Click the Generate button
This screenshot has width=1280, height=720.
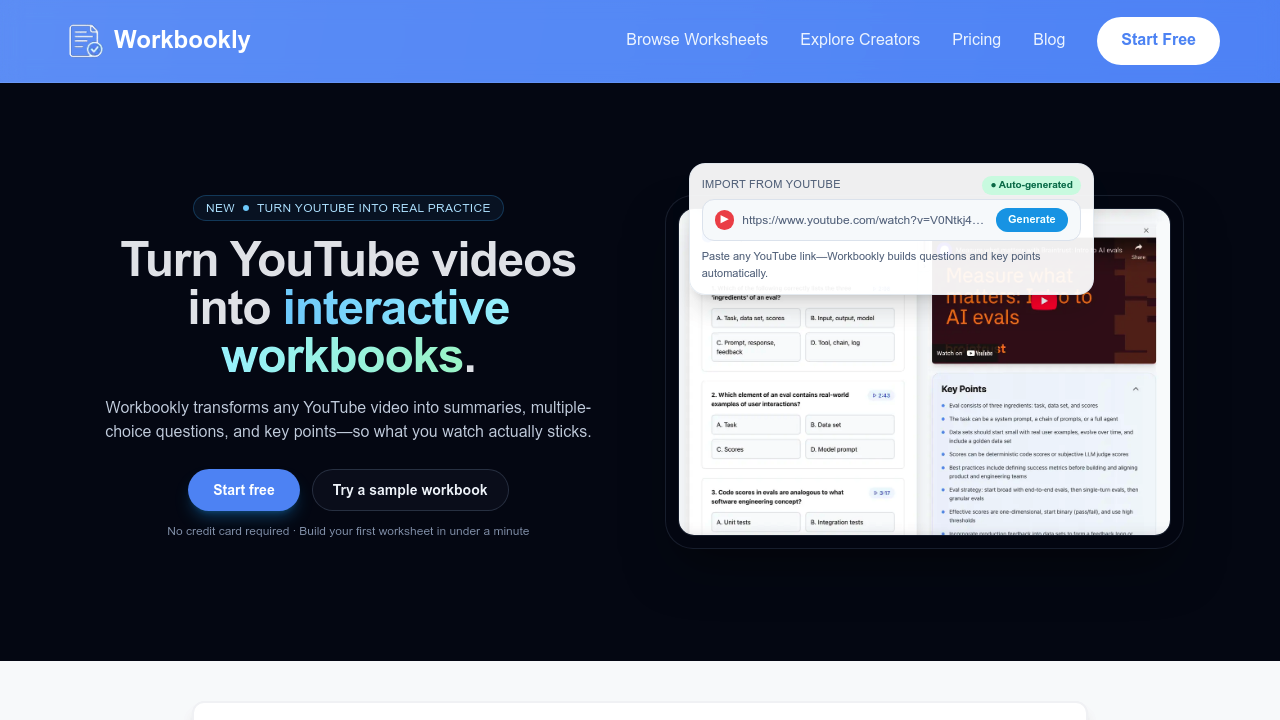1031,219
